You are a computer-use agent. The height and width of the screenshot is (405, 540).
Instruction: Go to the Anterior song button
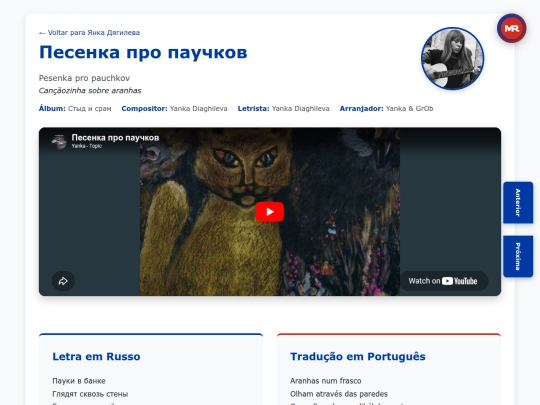518,202
